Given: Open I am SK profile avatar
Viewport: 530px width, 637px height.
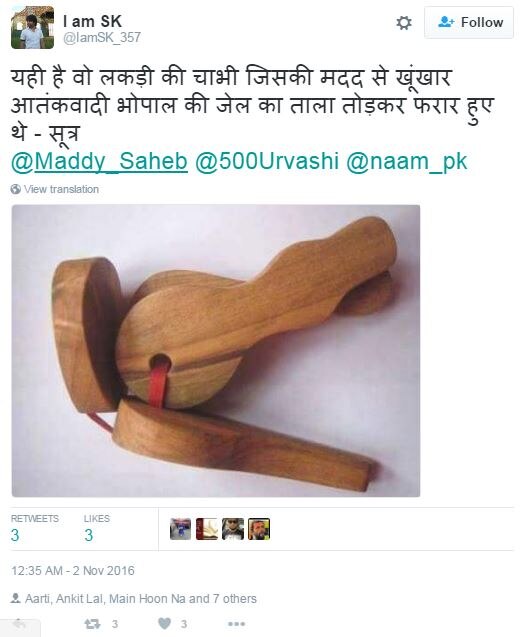Looking at the screenshot, I should (x=32, y=28).
